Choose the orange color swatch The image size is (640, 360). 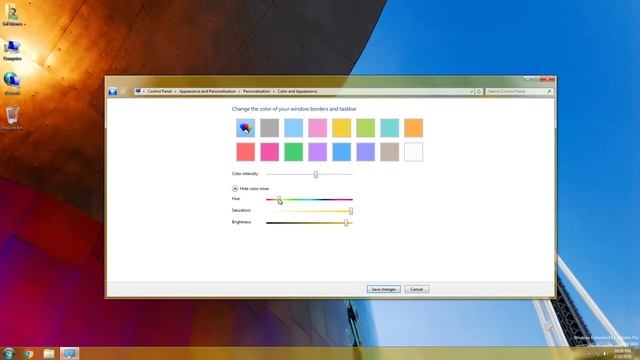coord(413,128)
